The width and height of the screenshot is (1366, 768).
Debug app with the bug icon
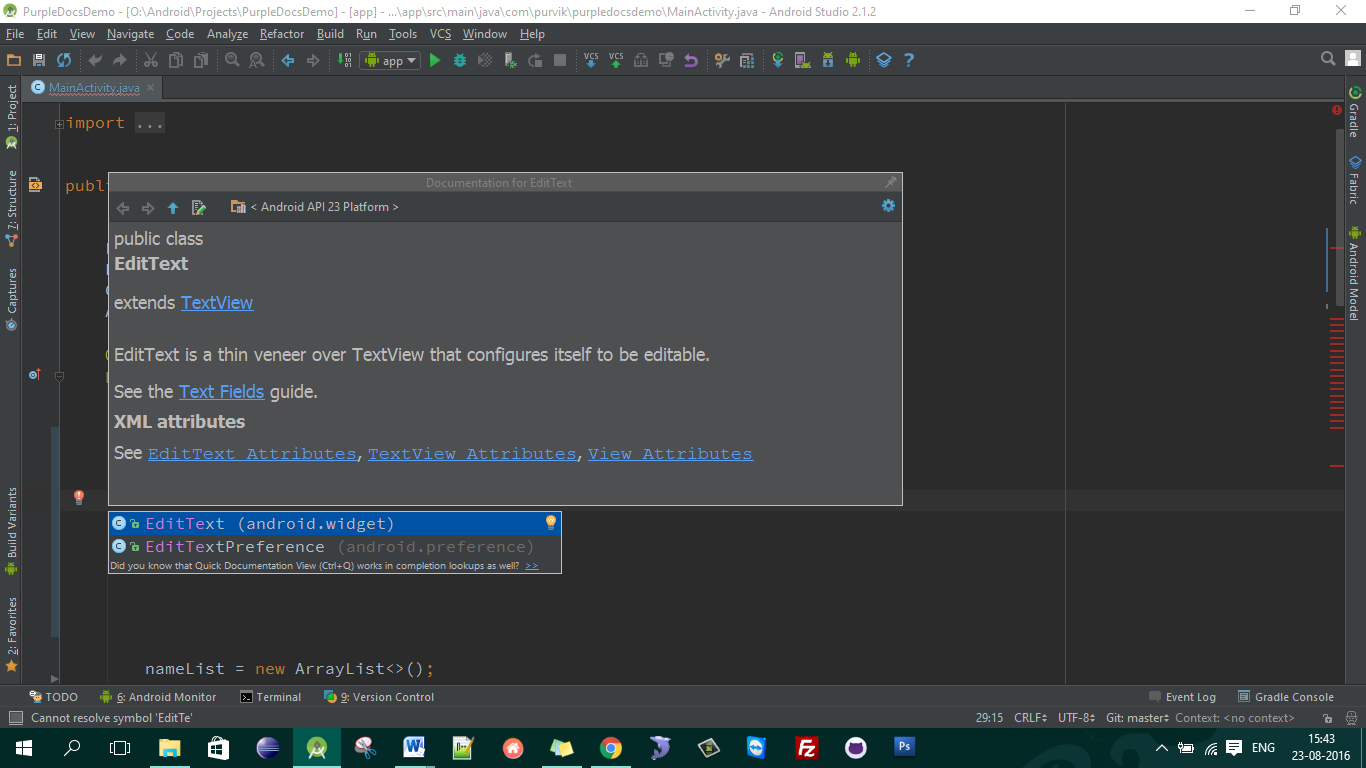460,60
